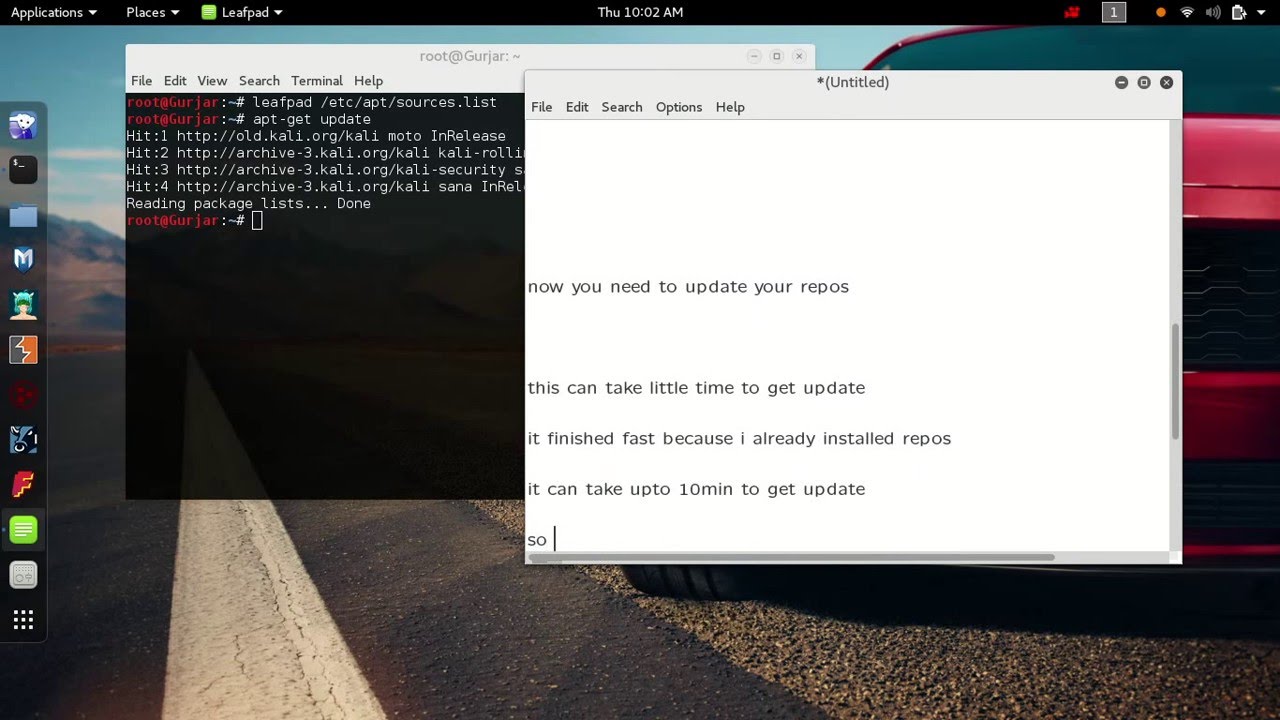
Task: Click 'Hit:1 http://old.kali.org/kali moto InRelease'
Action: point(316,136)
